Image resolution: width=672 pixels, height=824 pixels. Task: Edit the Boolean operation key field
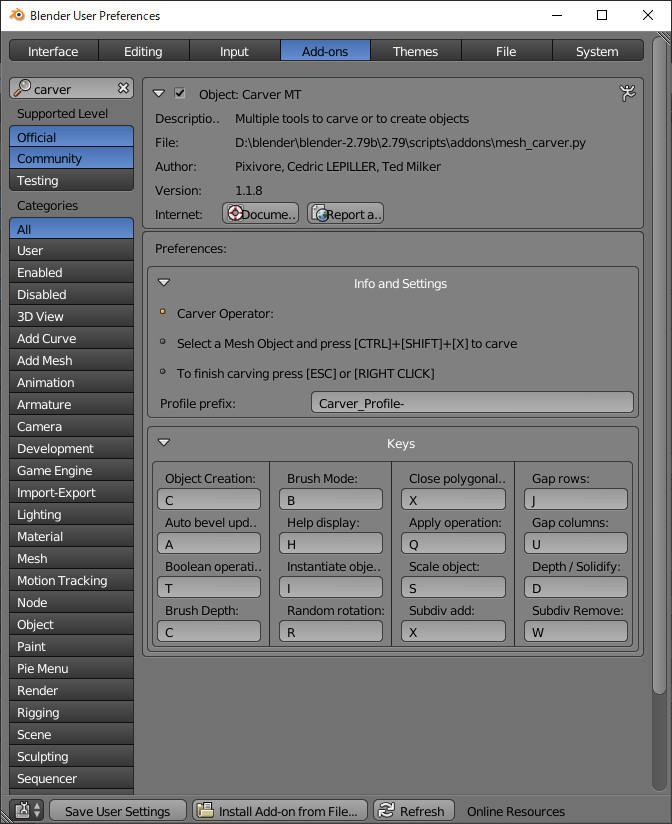pyautogui.click(x=209, y=588)
